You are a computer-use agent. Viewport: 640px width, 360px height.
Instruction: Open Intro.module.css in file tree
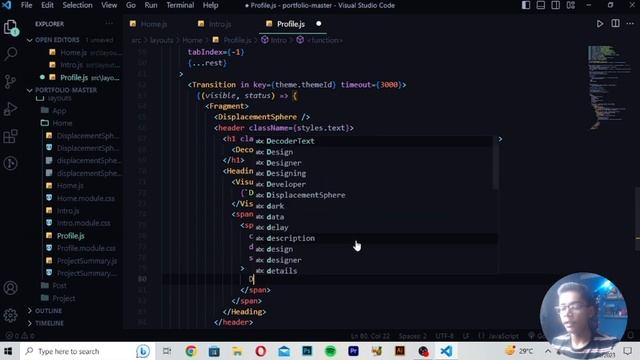point(83,223)
